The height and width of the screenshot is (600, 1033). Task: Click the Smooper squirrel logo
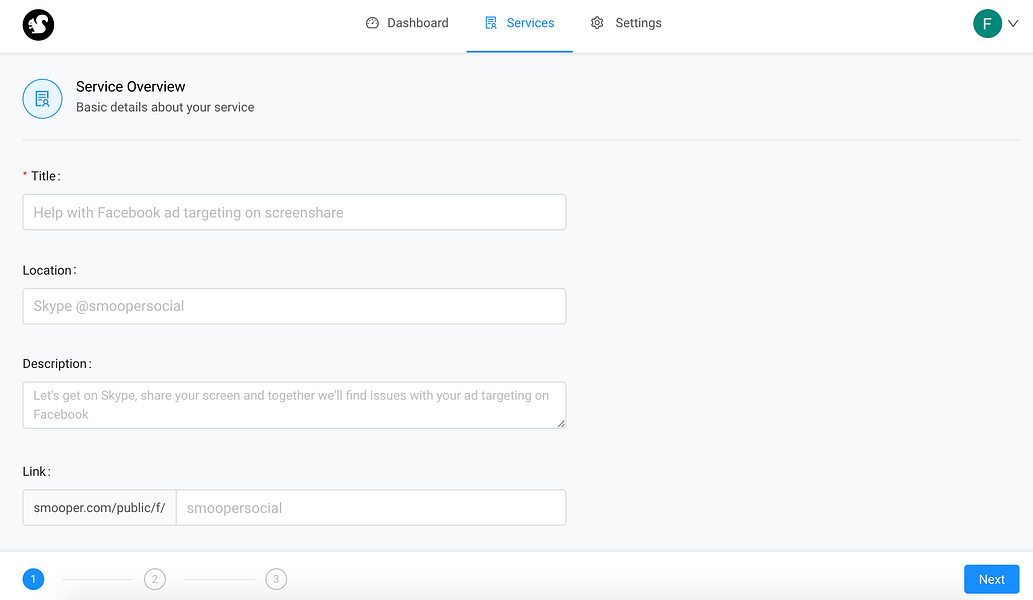[38, 25]
